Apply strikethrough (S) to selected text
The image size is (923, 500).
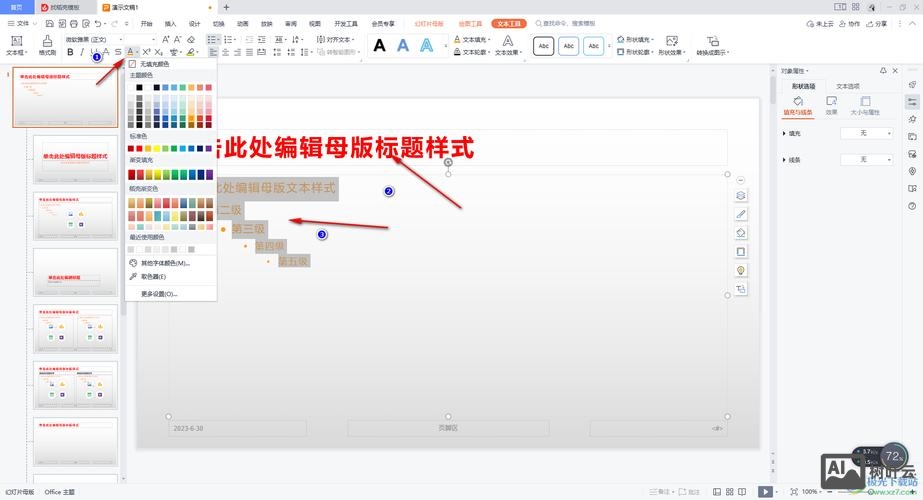[118, 52]
